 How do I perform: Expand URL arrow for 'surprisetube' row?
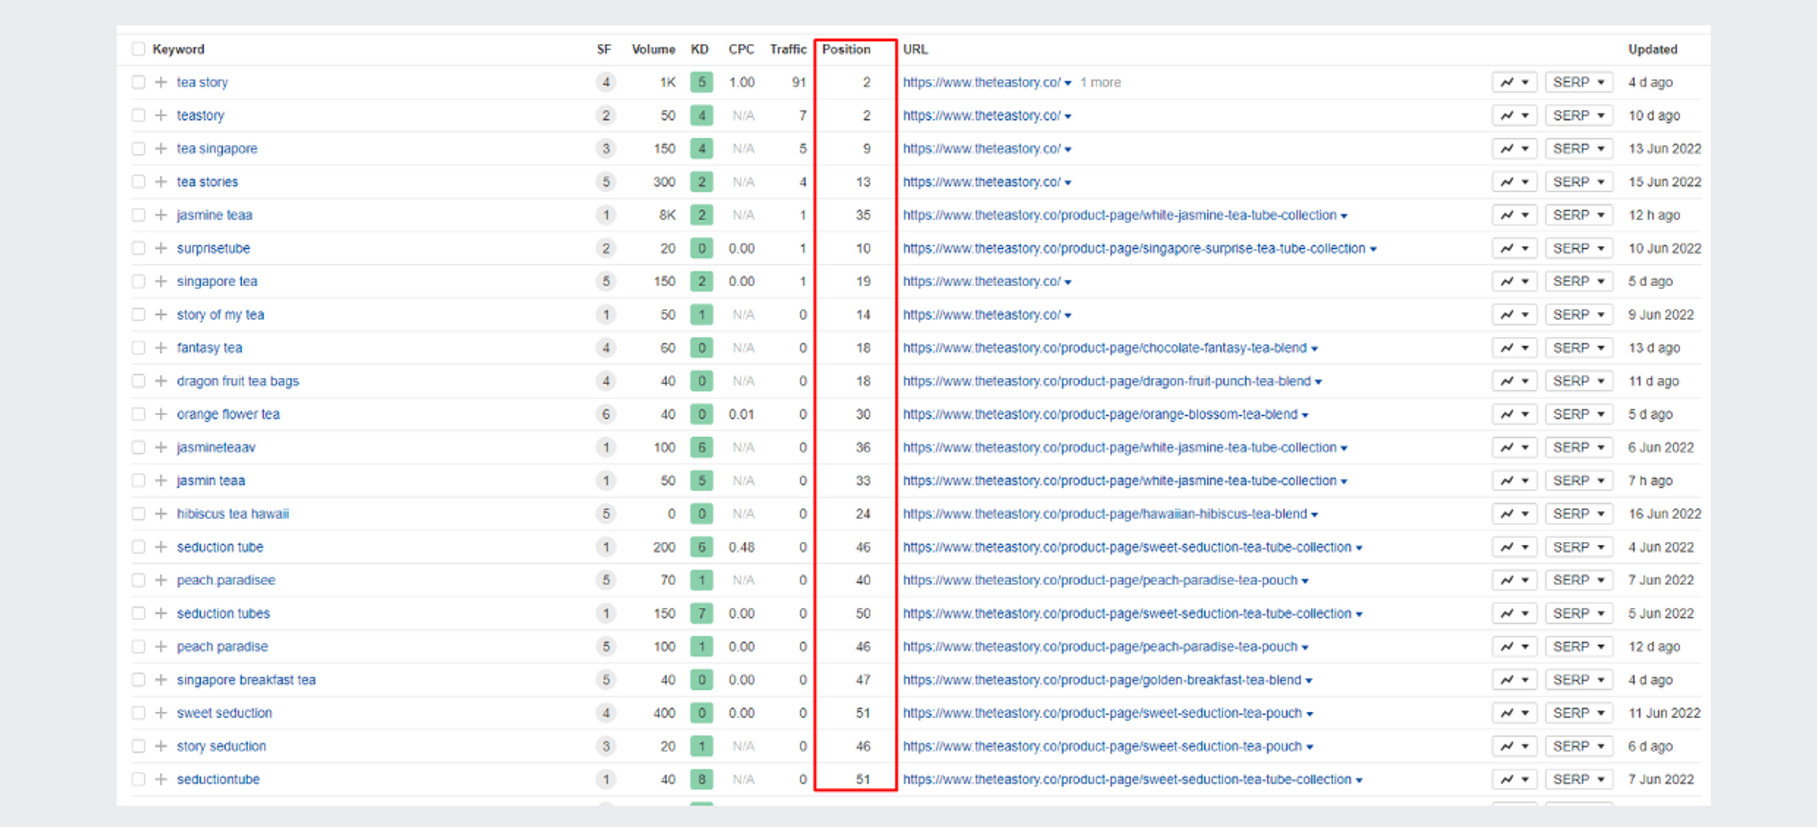pos(1373,249)
